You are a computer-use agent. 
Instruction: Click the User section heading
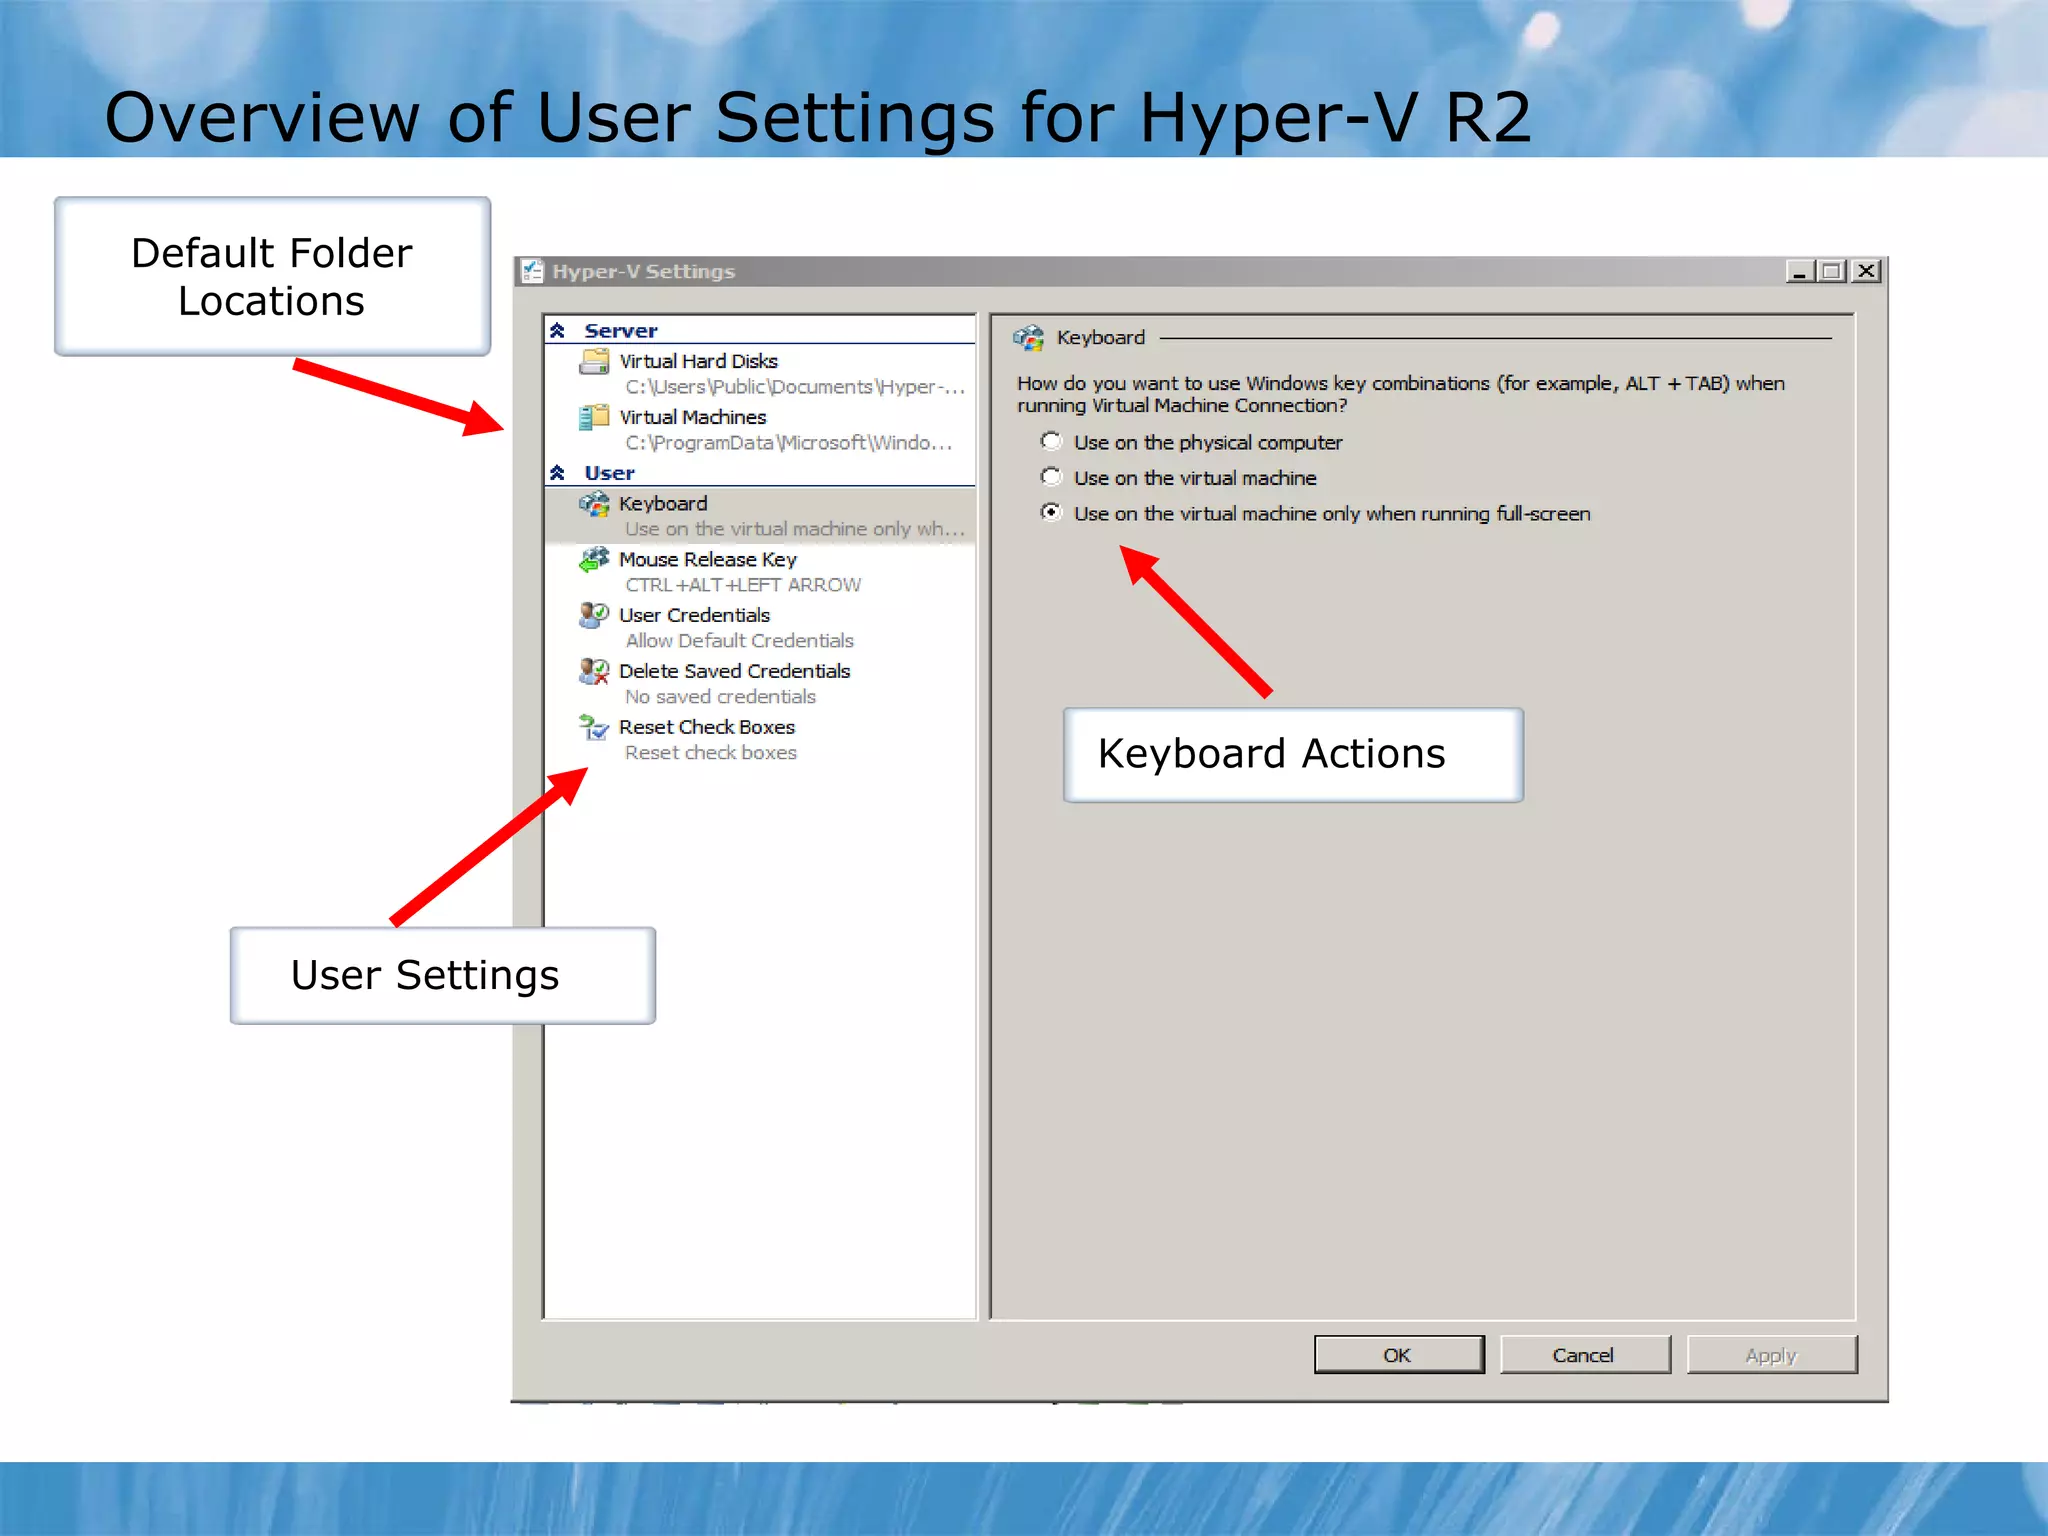609,473
